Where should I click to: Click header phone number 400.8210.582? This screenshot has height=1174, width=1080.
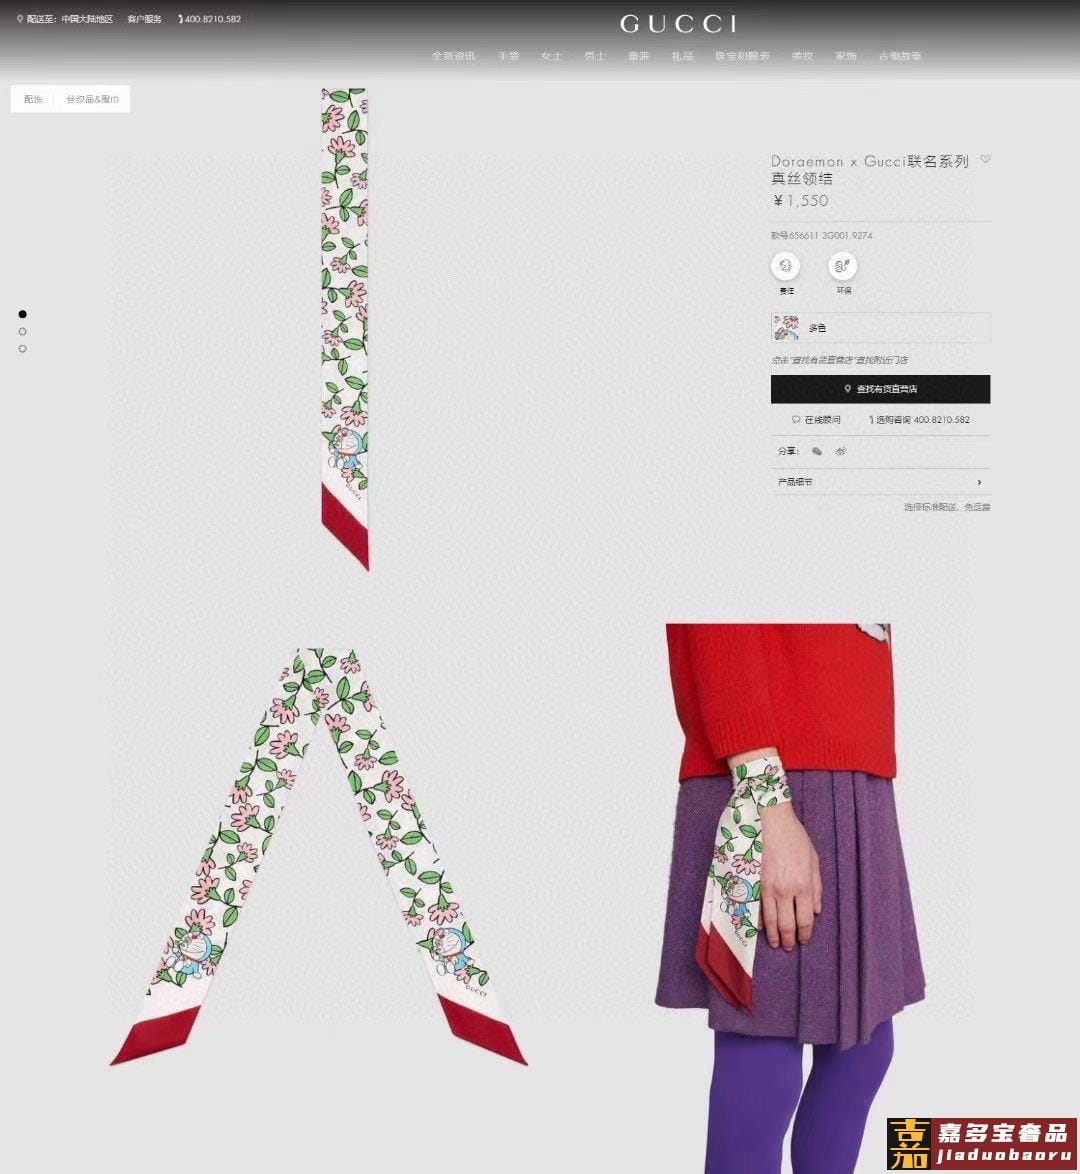click(x=209, y=19)
